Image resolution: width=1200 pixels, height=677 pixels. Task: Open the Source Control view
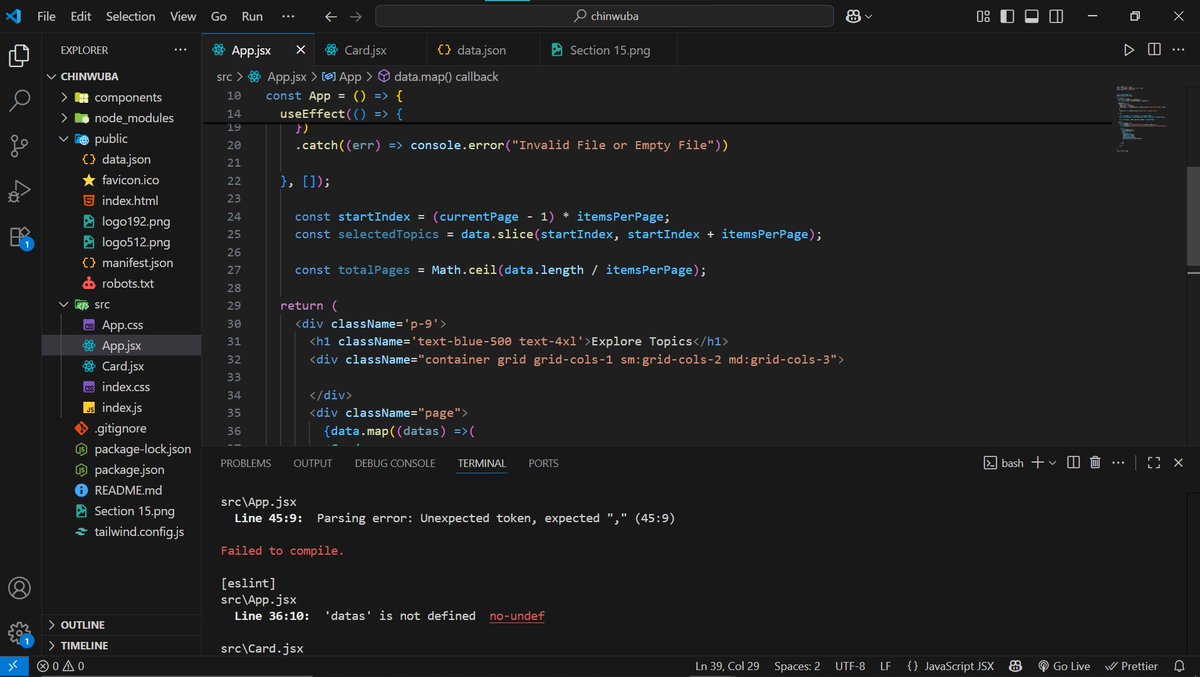(19, 146)
